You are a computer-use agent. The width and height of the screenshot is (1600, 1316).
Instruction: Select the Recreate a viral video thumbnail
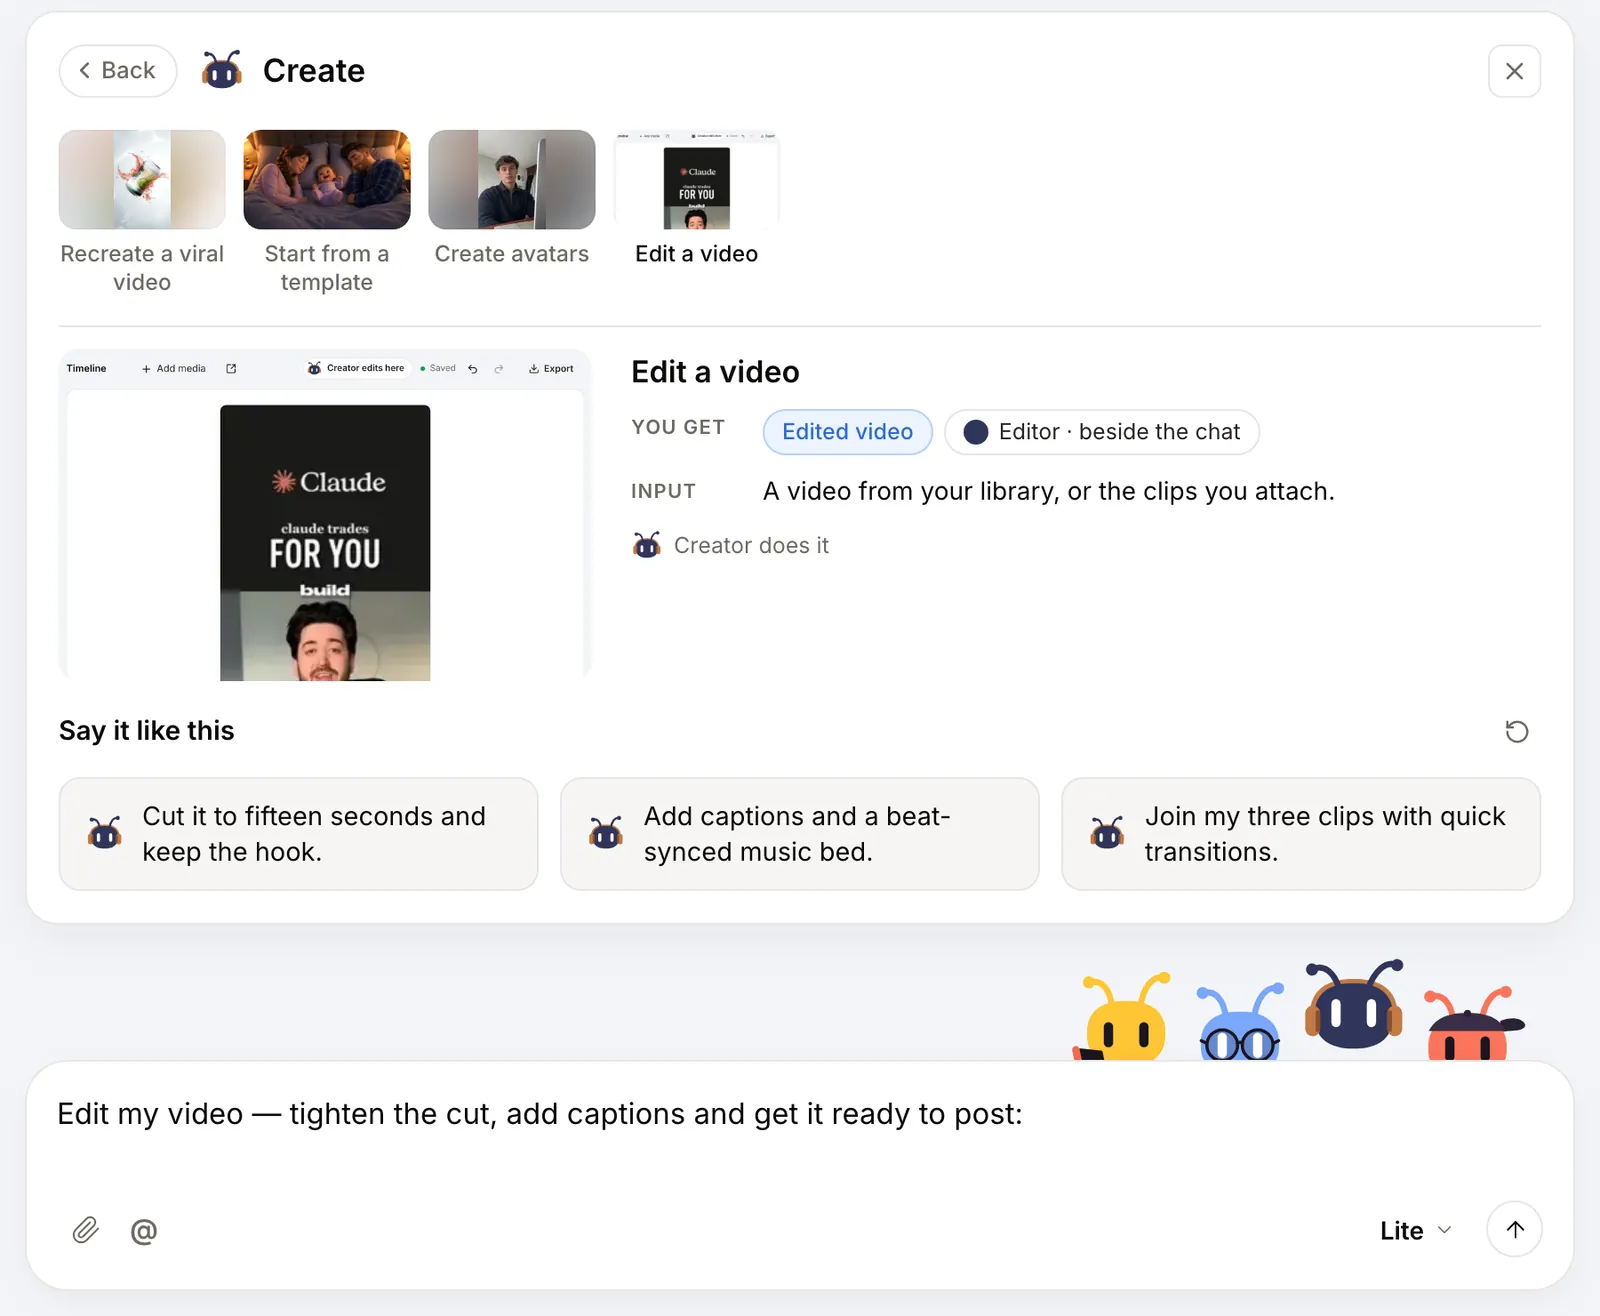(x=142, y=180)
